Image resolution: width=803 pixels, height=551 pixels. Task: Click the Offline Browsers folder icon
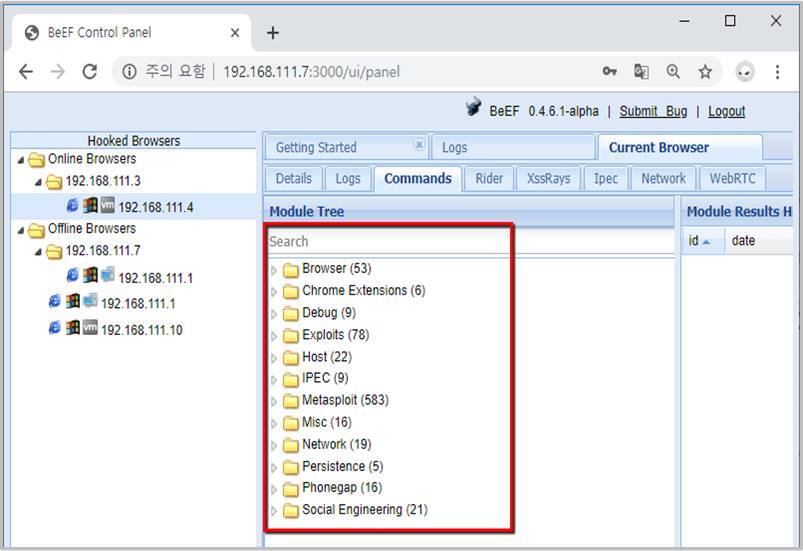point(36,230)
